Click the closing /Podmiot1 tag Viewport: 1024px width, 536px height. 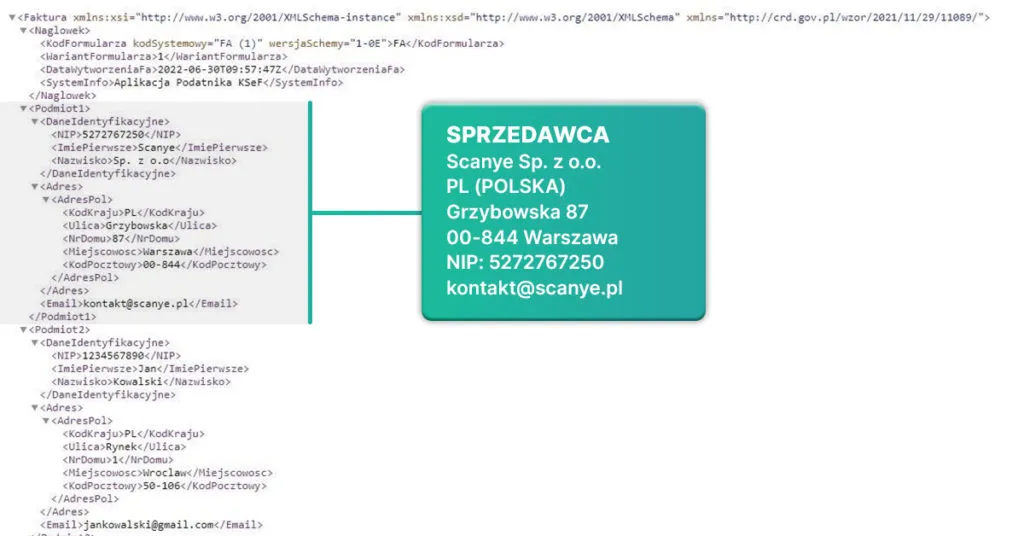(63, 317)
